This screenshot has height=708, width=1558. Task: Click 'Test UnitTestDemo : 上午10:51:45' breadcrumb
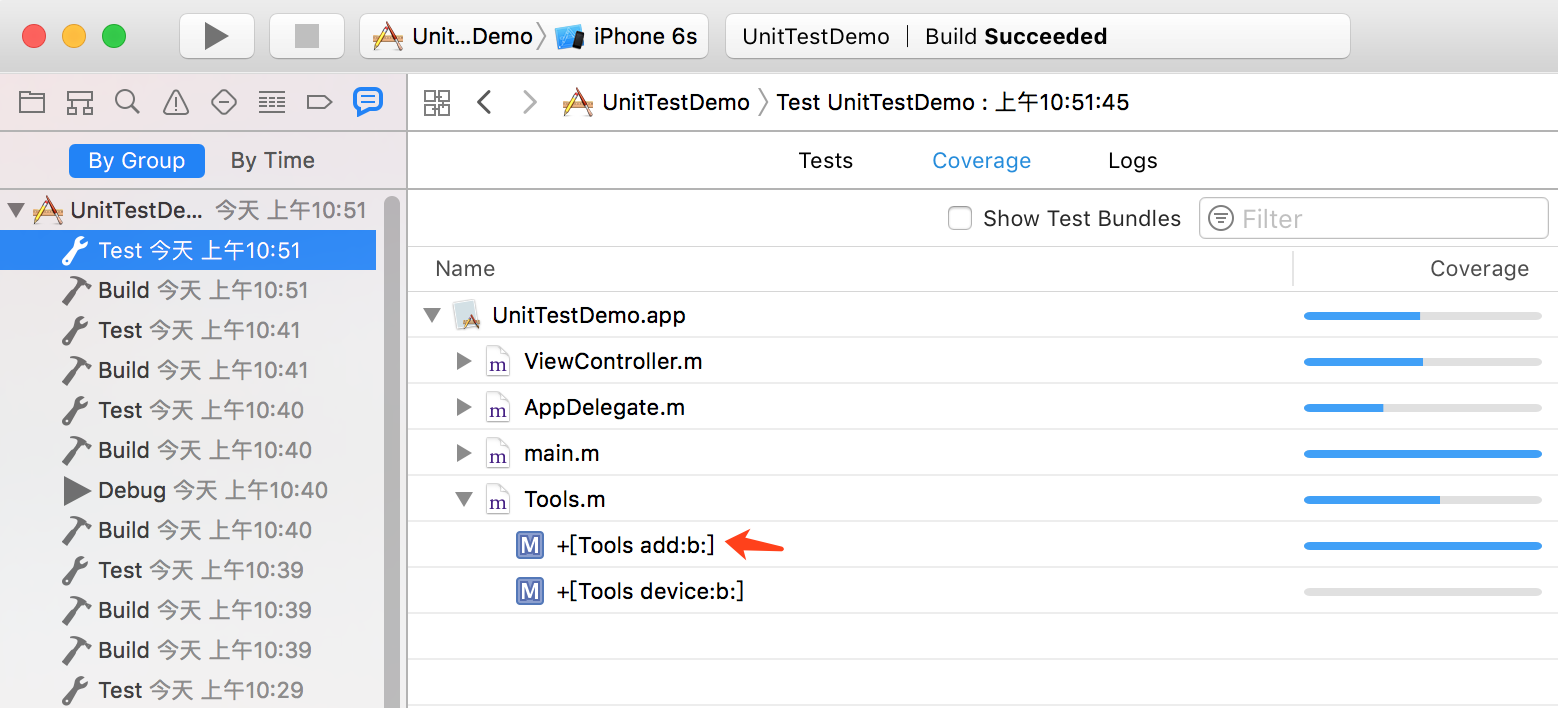(x=953, y=102)
